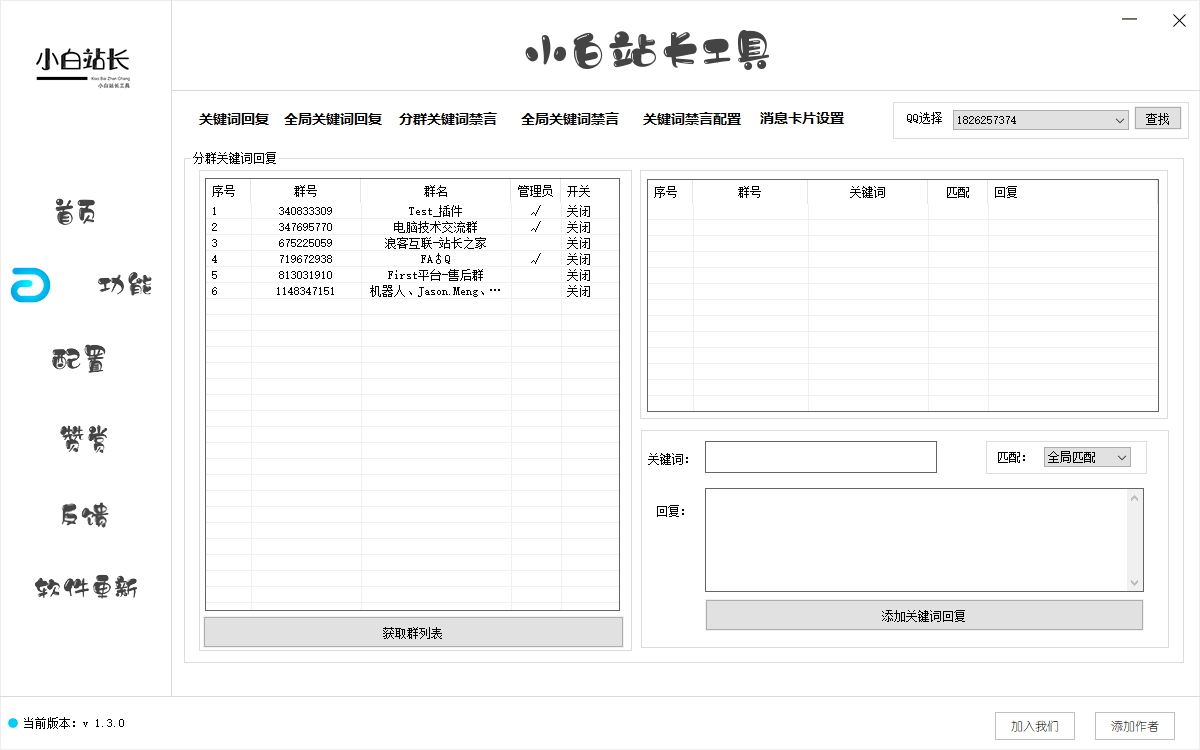This screenshot has width=1200, height=750.
Task: Open the 配置 sidebar page
Action: coord(80,360)
